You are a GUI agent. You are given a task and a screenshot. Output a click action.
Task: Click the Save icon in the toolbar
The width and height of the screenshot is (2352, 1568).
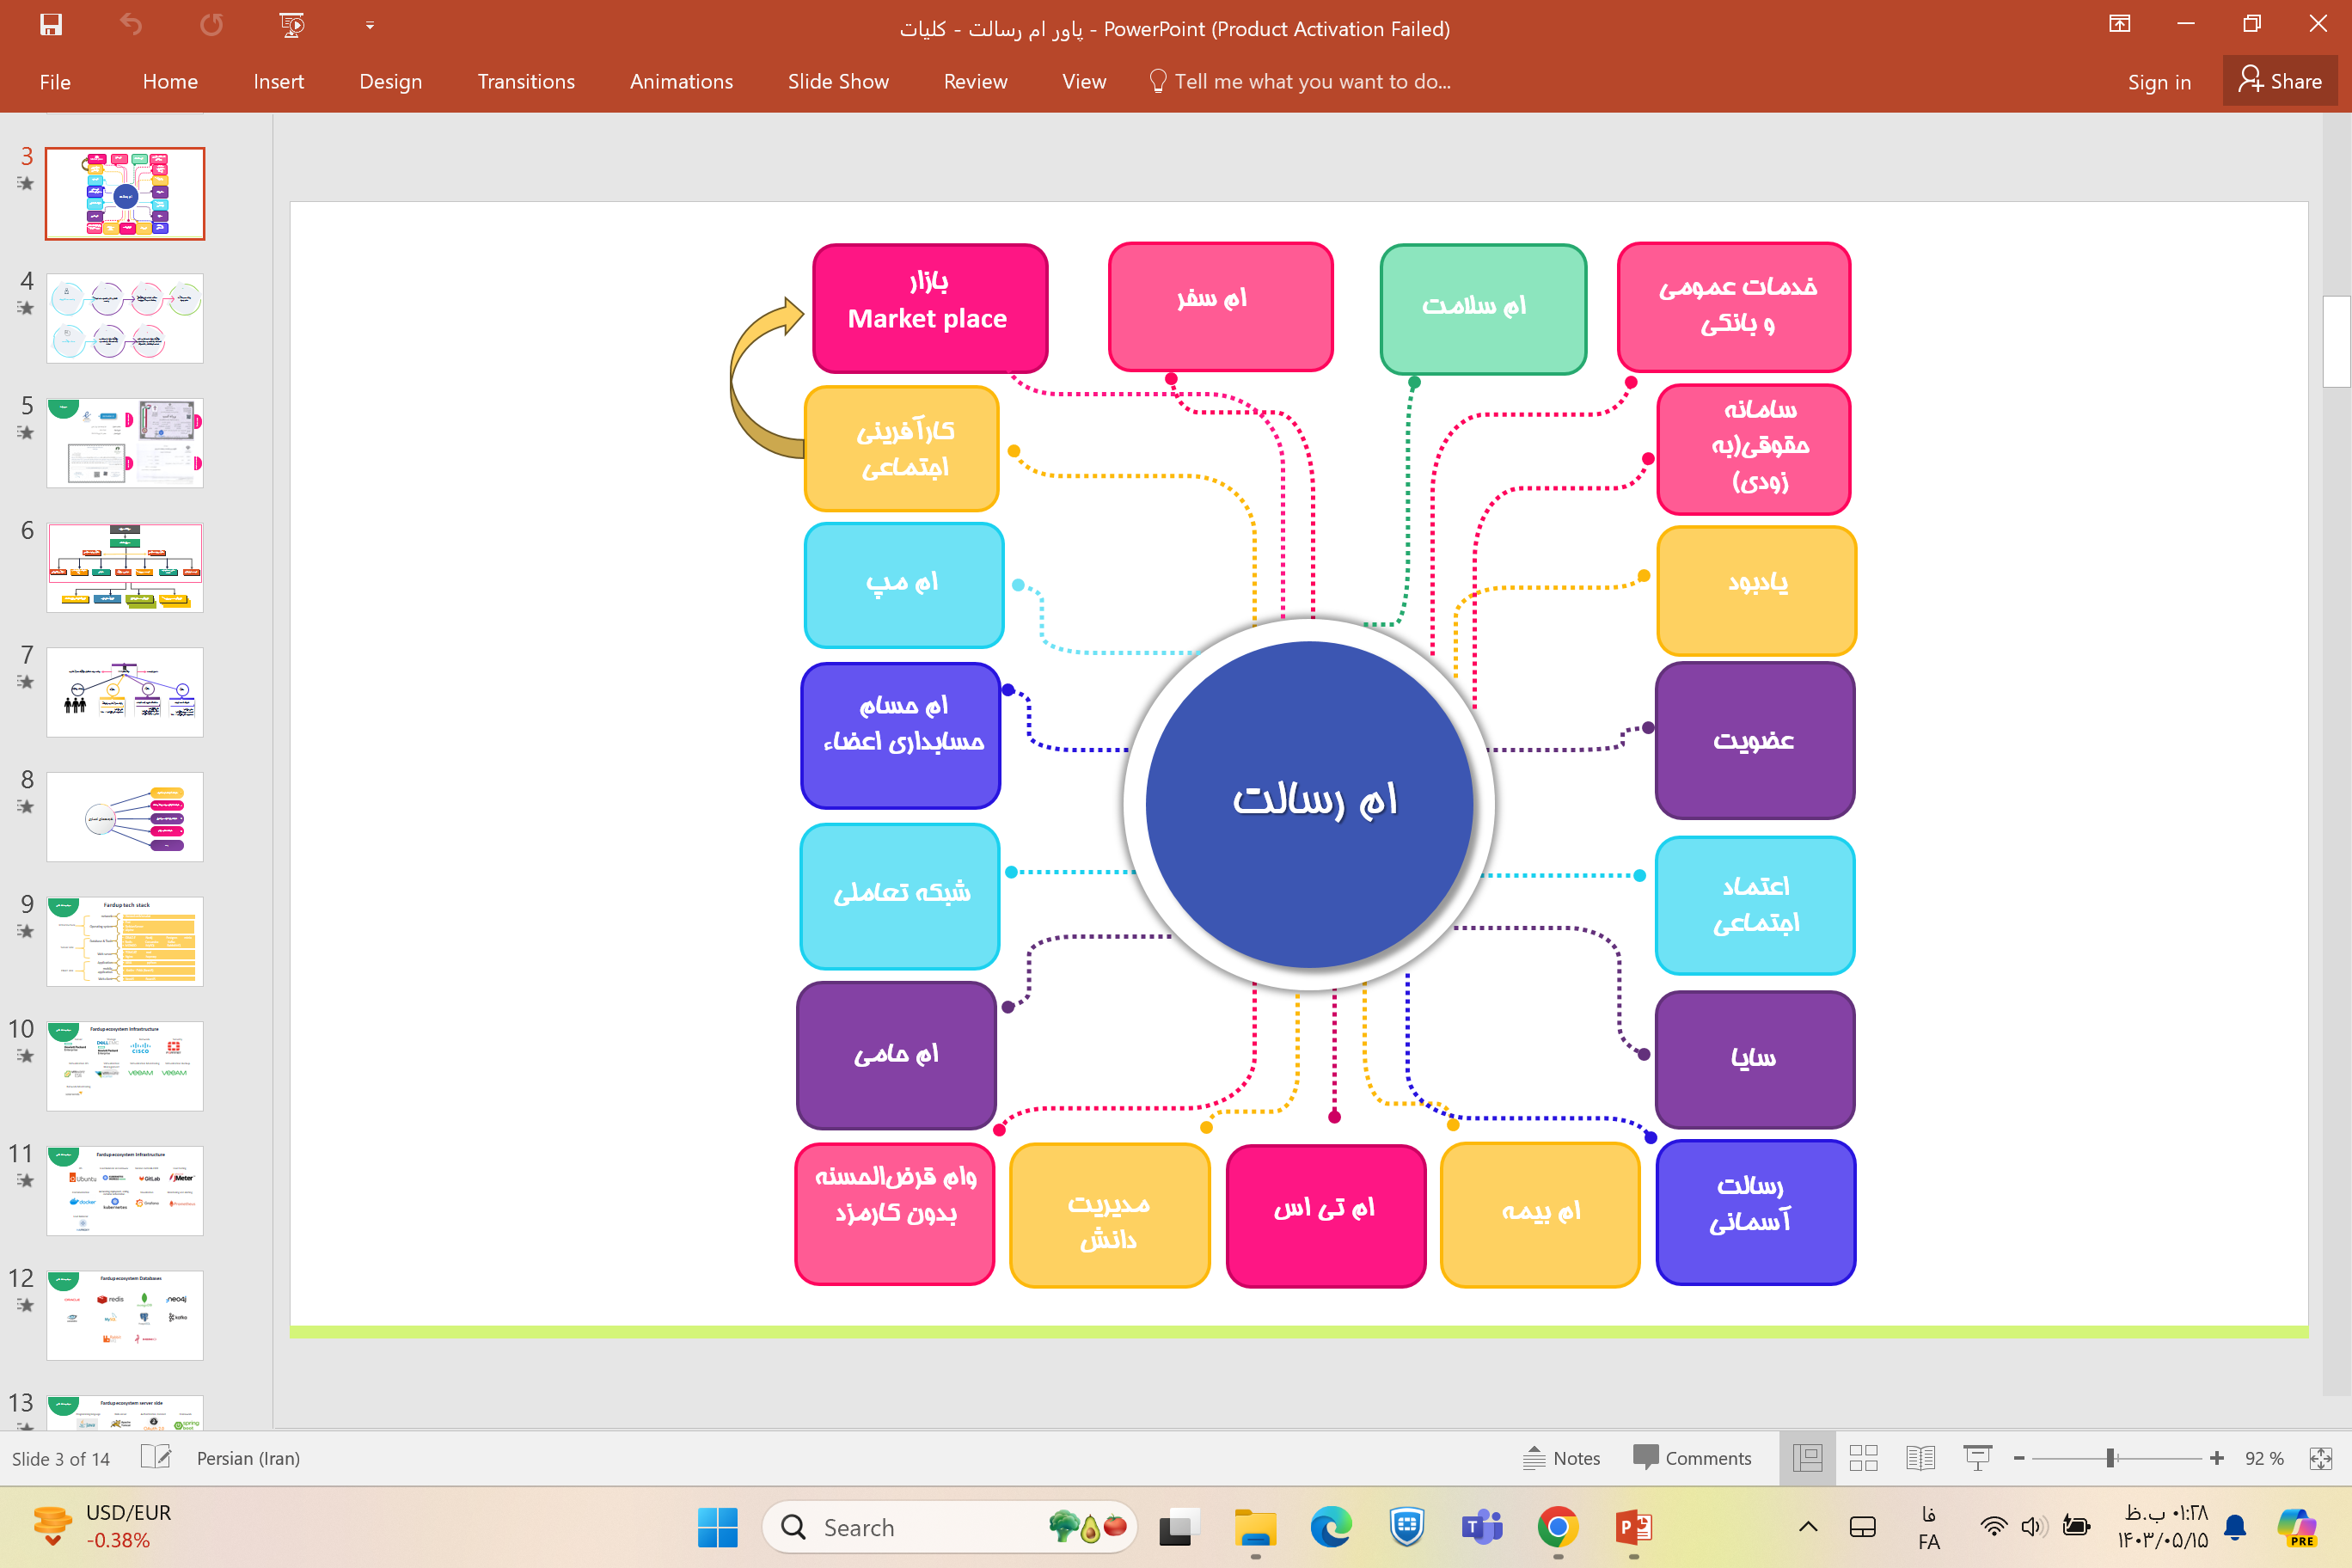pos(51,27)
